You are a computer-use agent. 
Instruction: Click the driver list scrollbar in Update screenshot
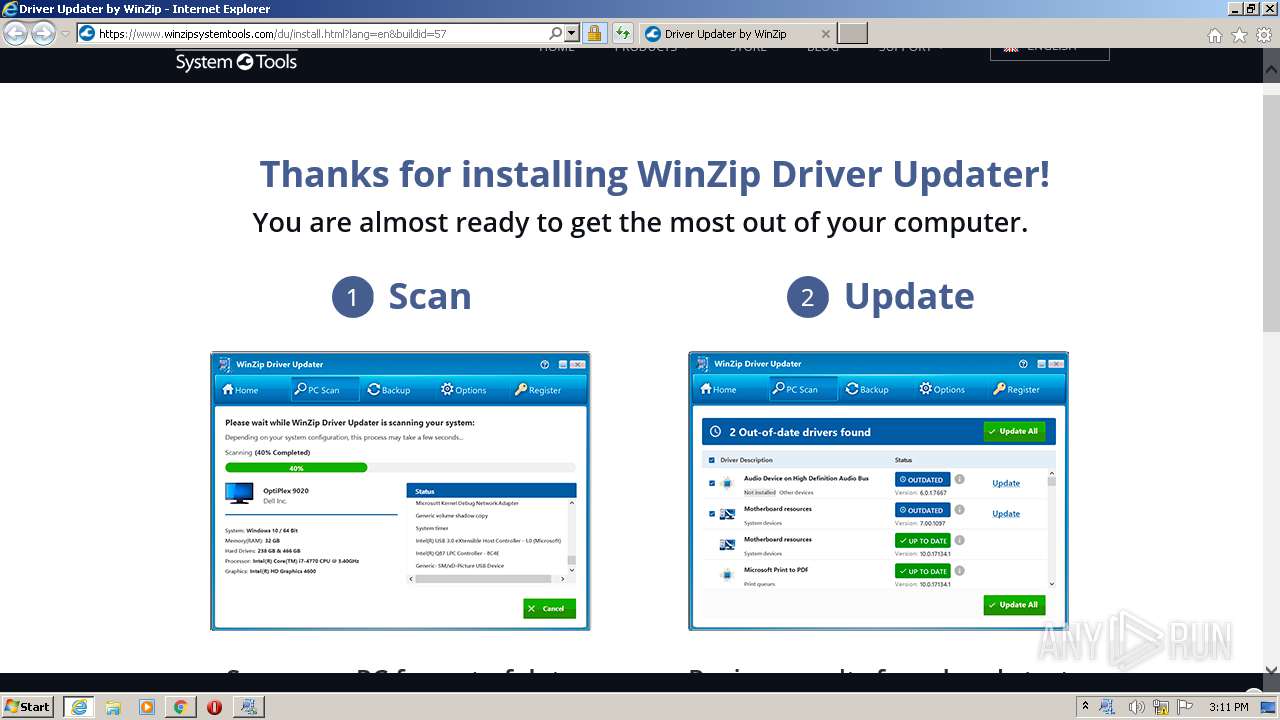point(1051,530)
